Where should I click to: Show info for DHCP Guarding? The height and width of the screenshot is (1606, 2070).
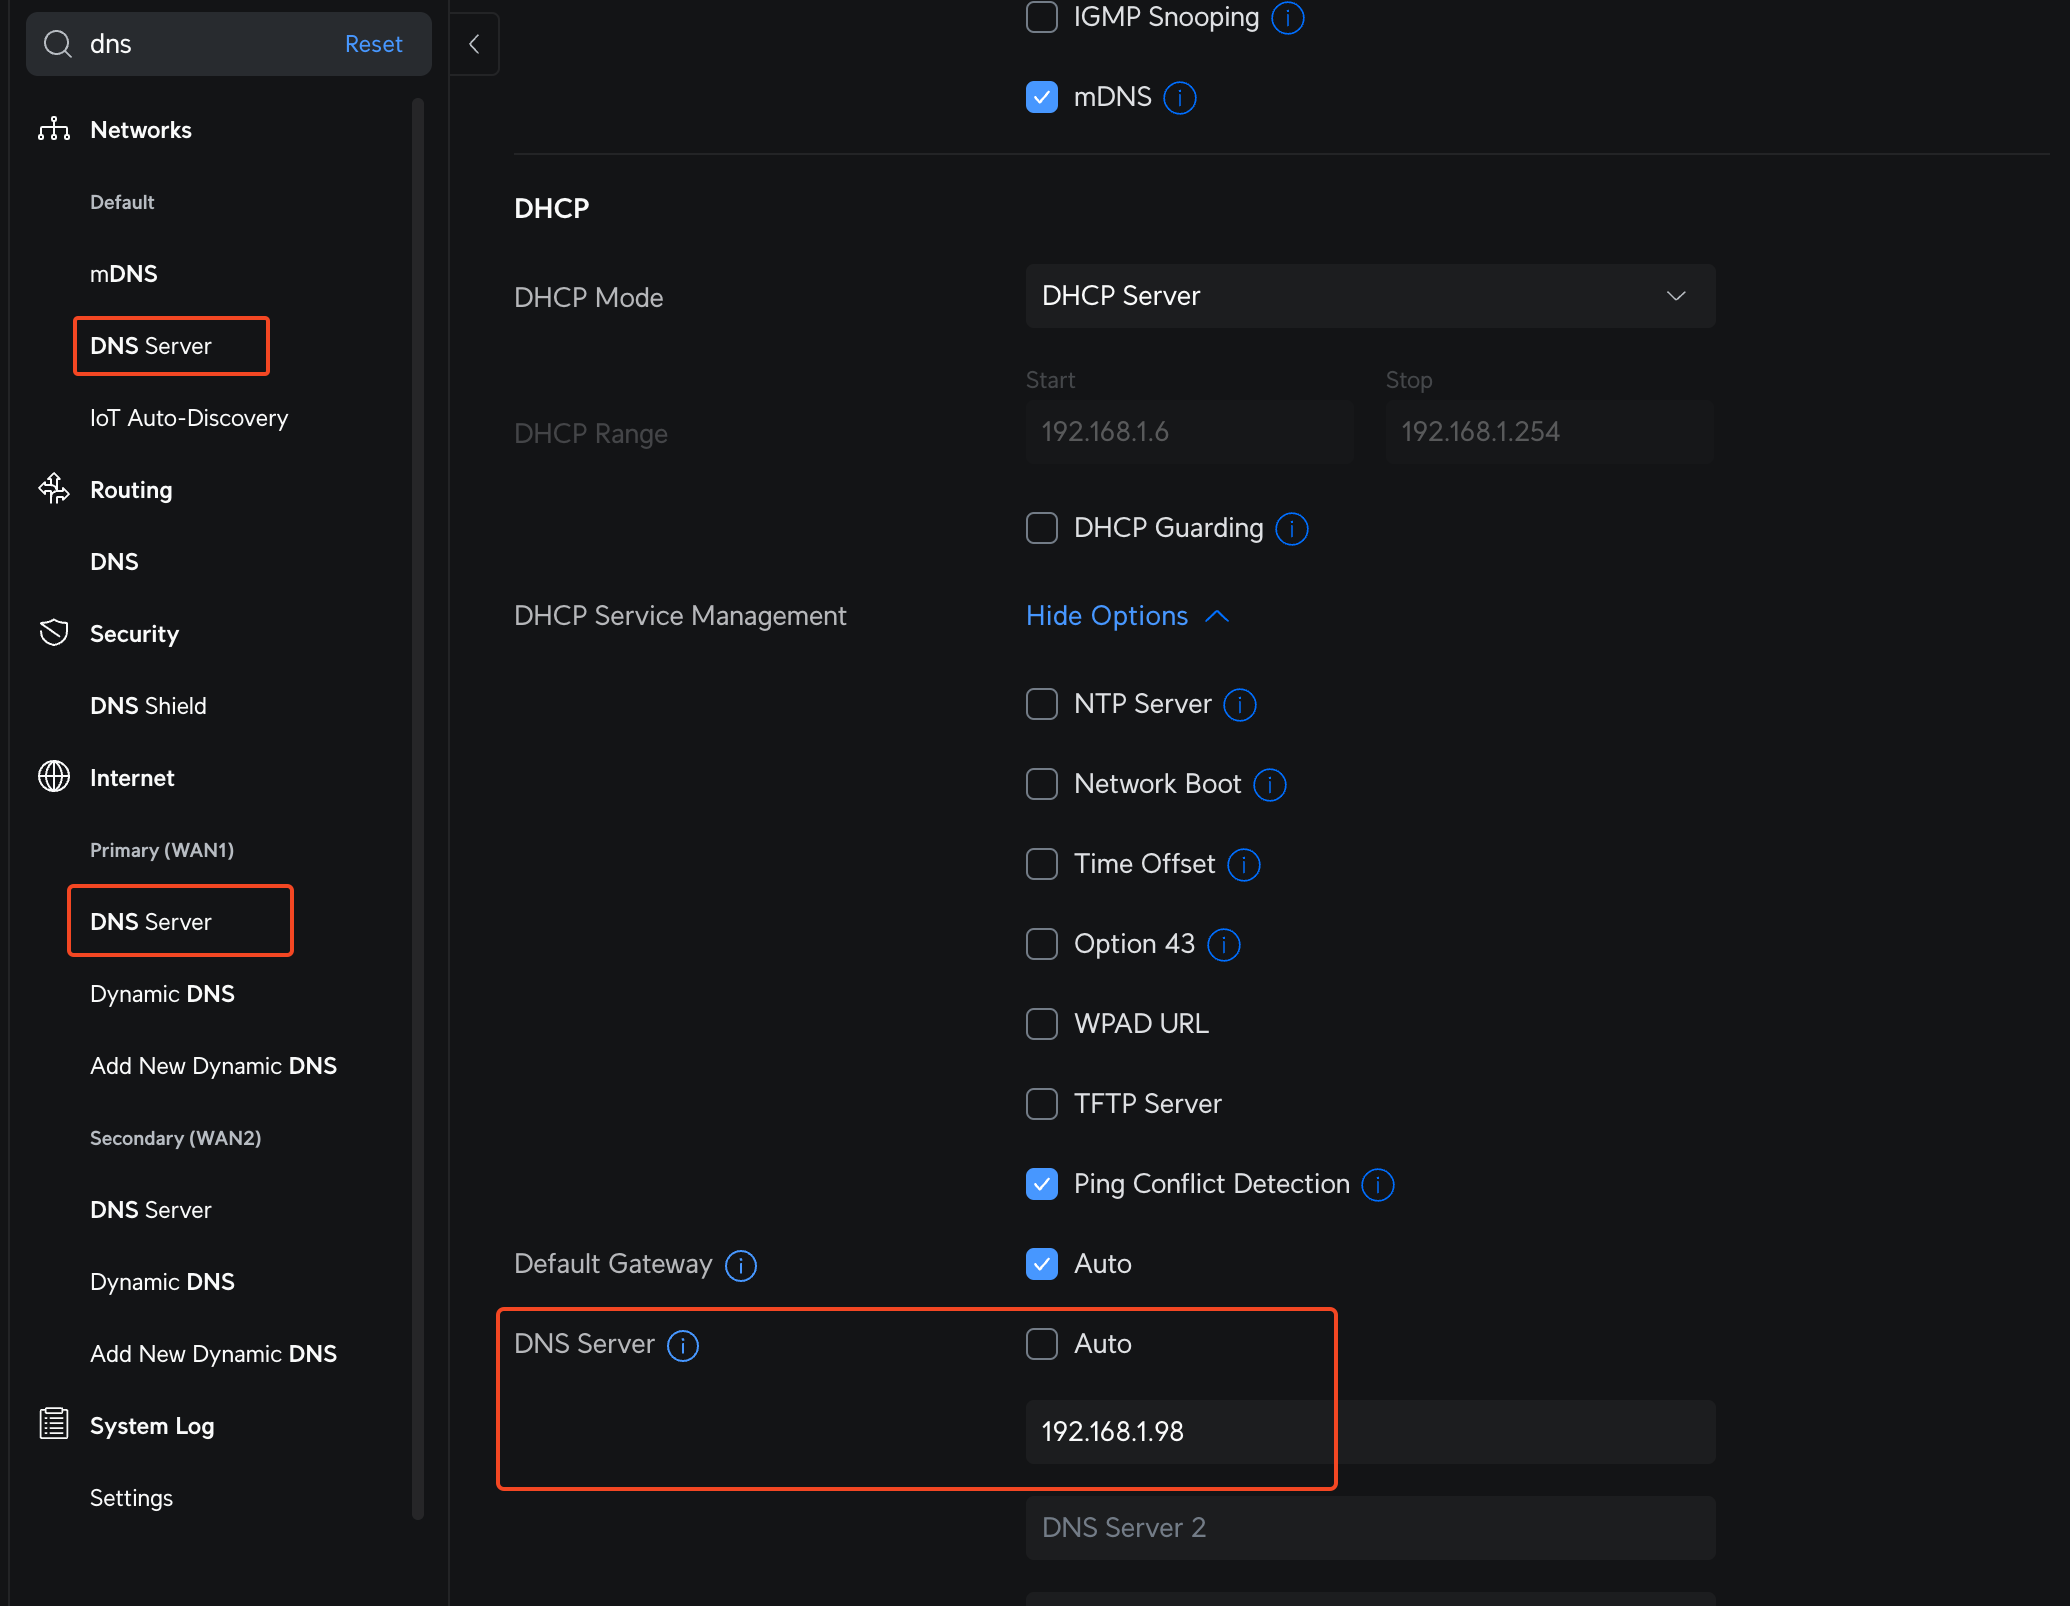pos(1292,528)
